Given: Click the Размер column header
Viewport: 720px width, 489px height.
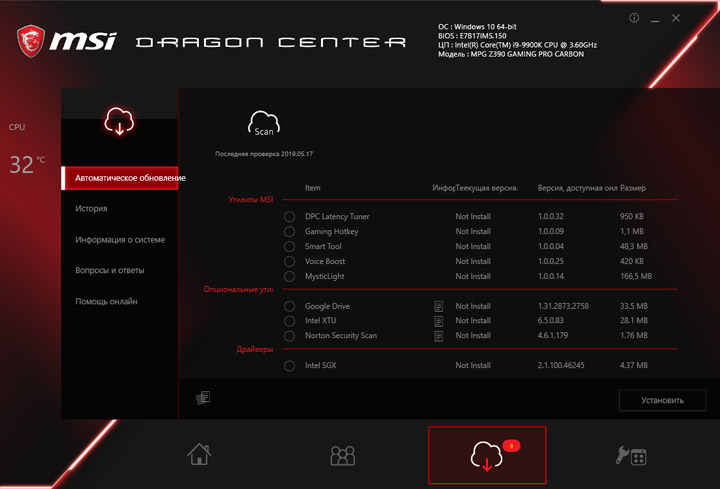Looking at the screenshot, I should coord(633,188).
